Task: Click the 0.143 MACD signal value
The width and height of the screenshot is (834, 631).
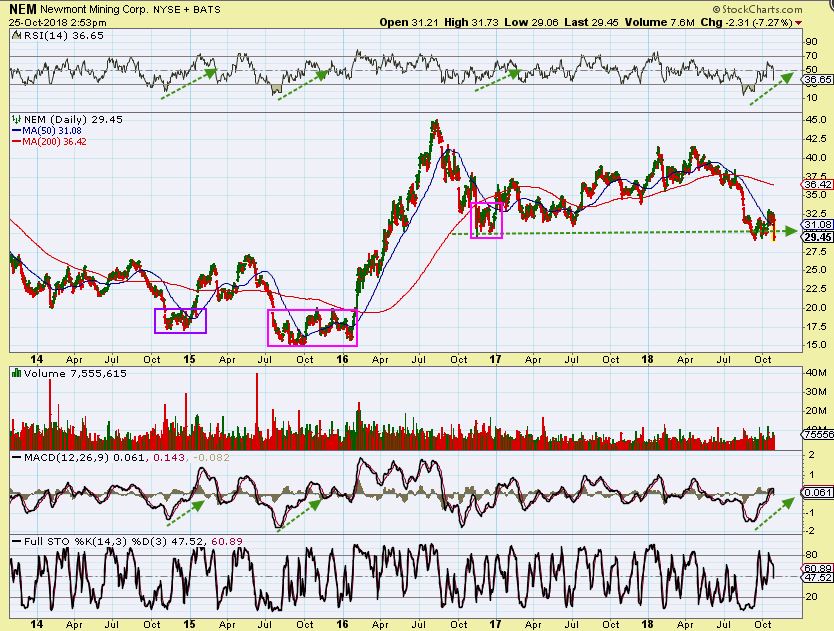Action: click(169, 458)
